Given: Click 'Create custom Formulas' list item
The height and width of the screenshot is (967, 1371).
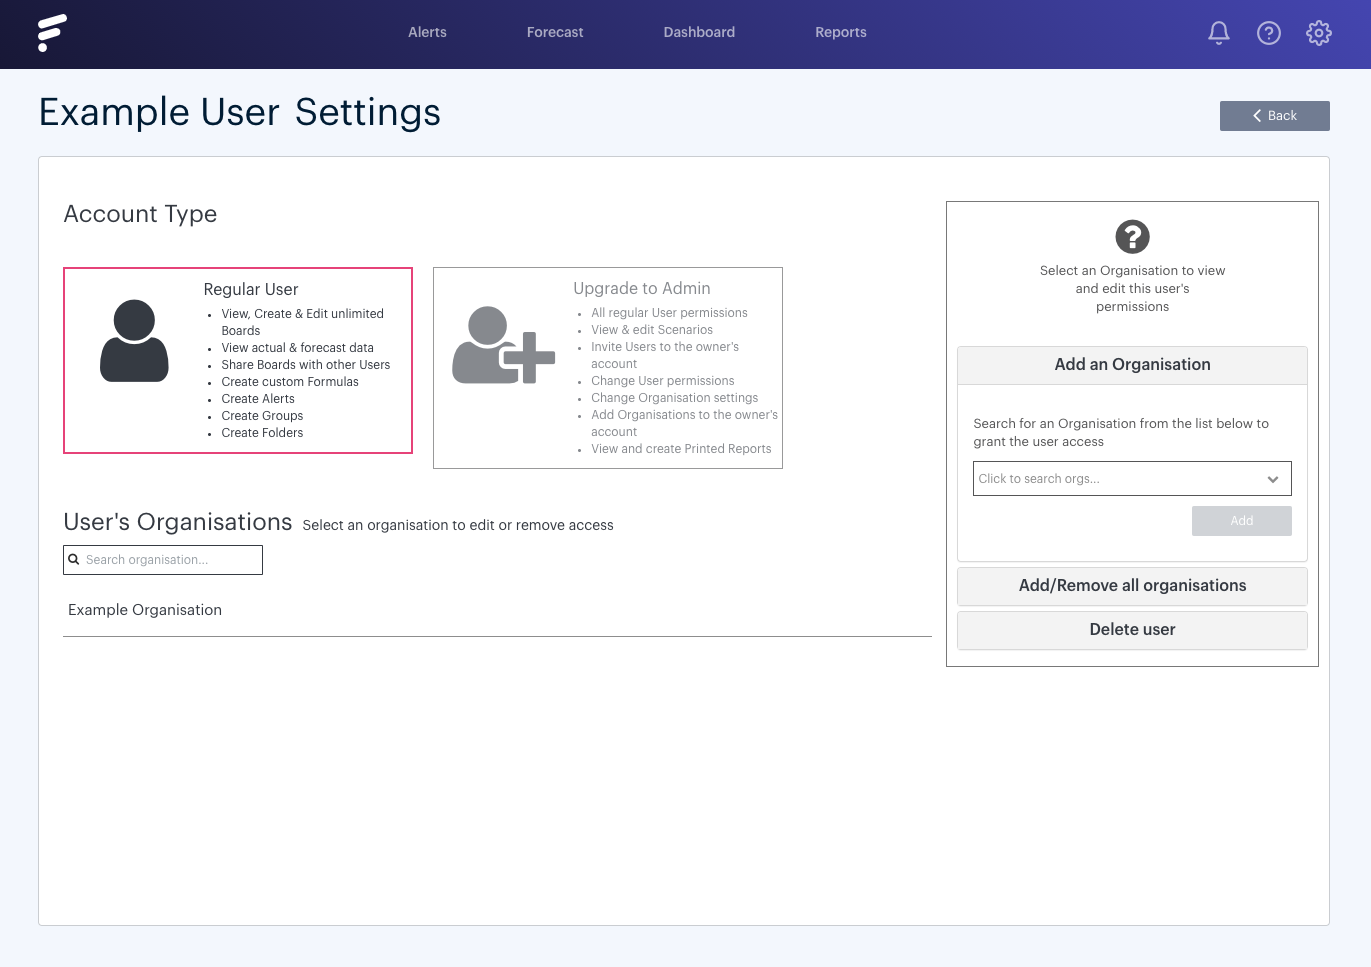Looking at the screenshot, I should (x=290, y=382).
